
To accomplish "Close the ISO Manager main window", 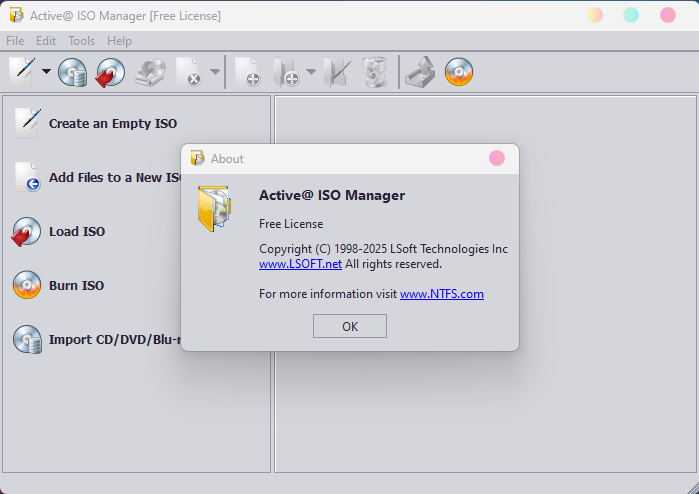I will point(668,15).
